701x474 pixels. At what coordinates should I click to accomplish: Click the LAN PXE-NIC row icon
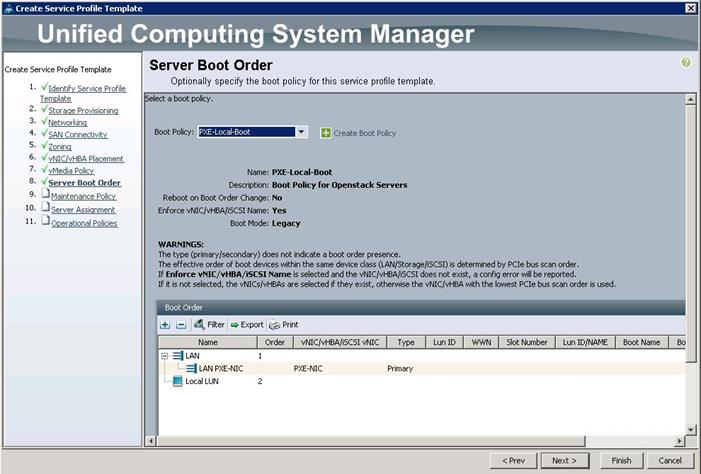[x=191, y=368]
